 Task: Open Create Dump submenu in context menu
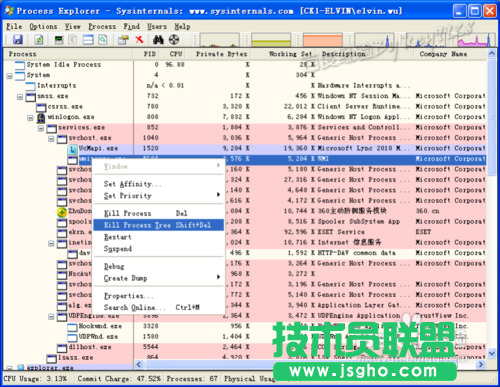pos(158,278)
